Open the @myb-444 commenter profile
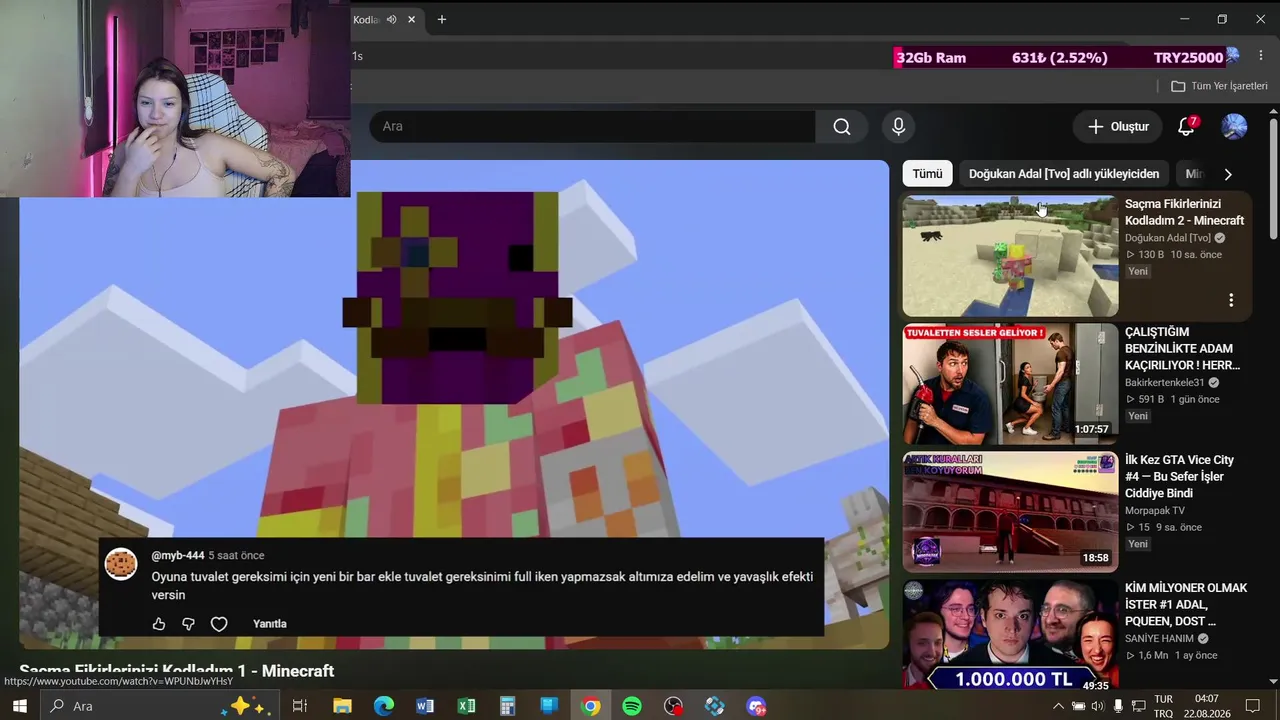Screen dimensions: 1280x720 tap(178, 556)
